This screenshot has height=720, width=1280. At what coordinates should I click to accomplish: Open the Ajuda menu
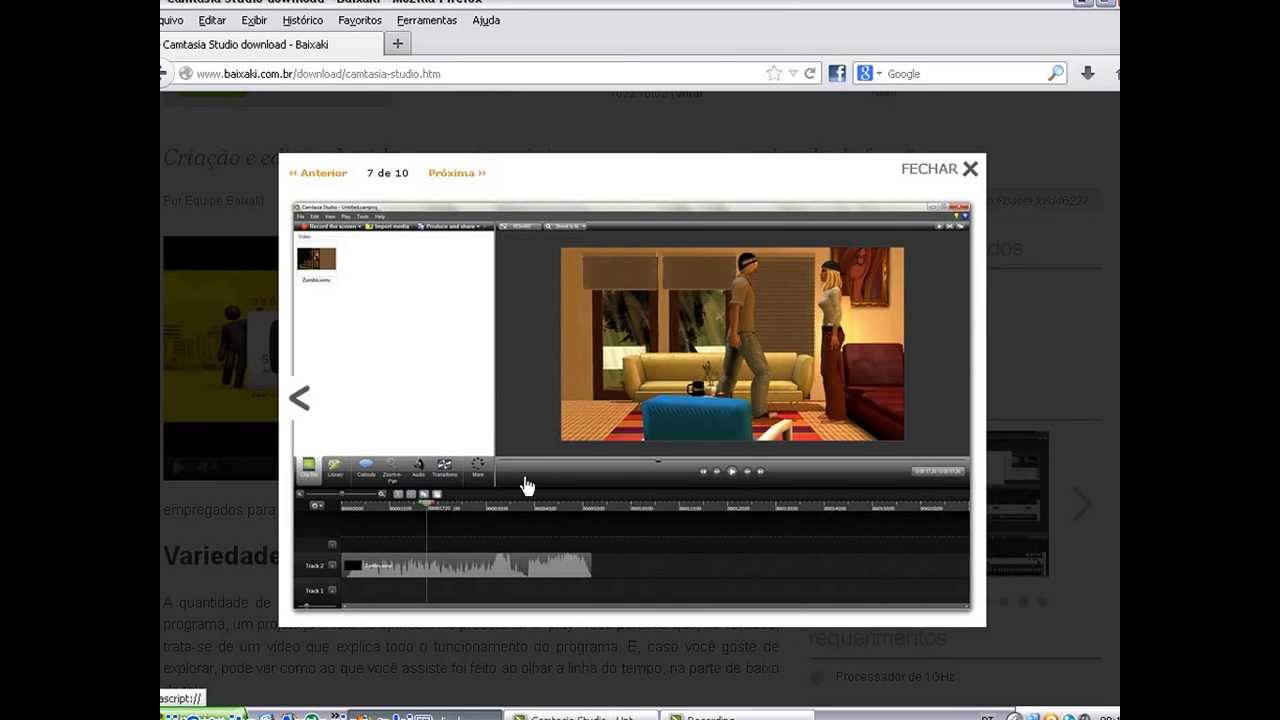tap(486, 20)
